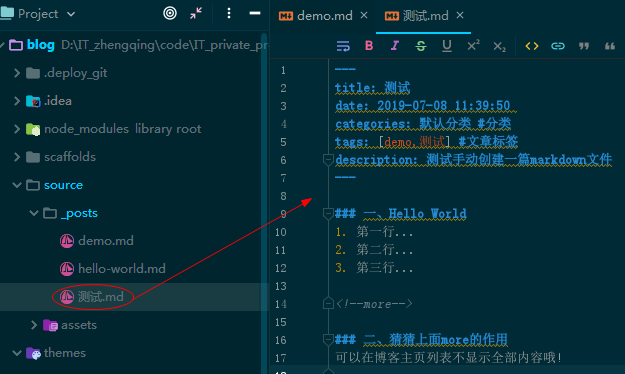Open demo.md in the project tree
This screenshot has height=374, width=625.
point(106,241)
